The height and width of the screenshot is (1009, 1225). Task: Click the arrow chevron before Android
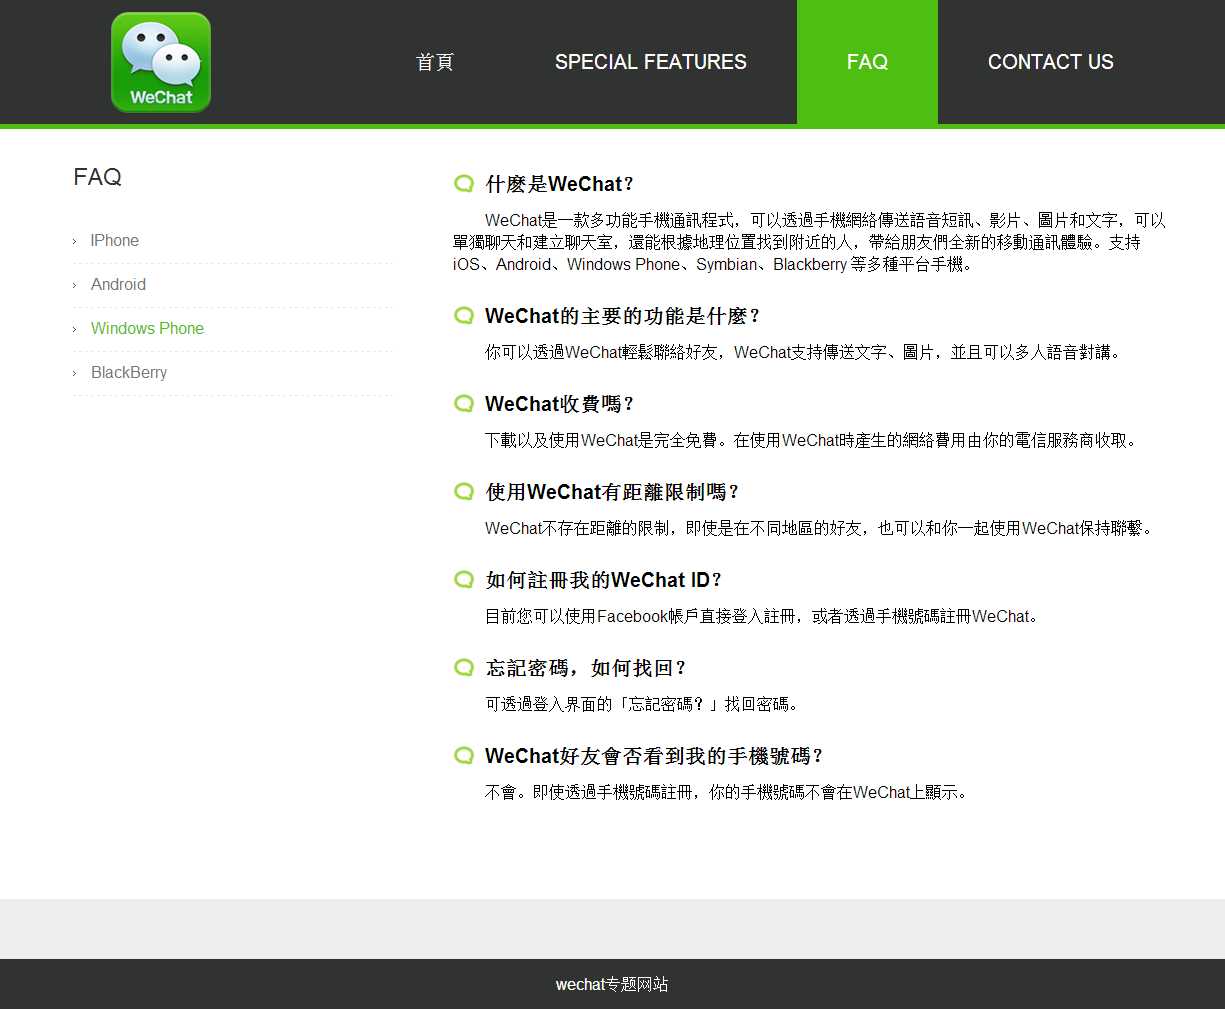click(x=75, y=286)
